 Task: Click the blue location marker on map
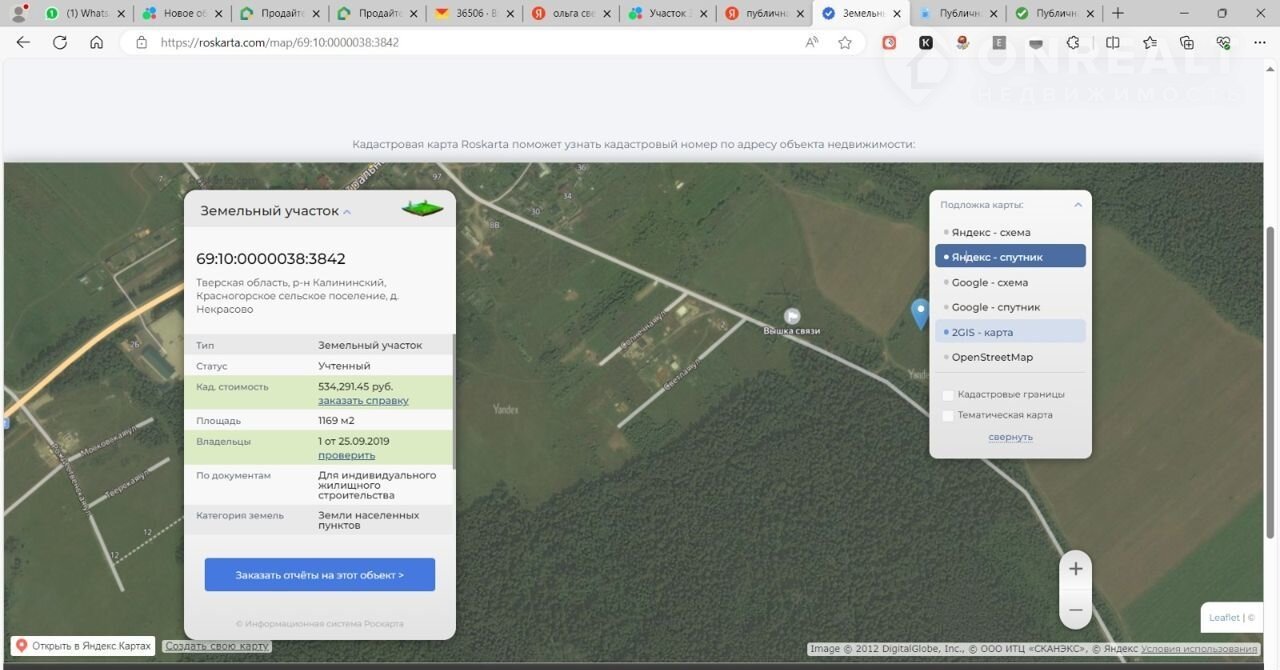tap(920, 312)
